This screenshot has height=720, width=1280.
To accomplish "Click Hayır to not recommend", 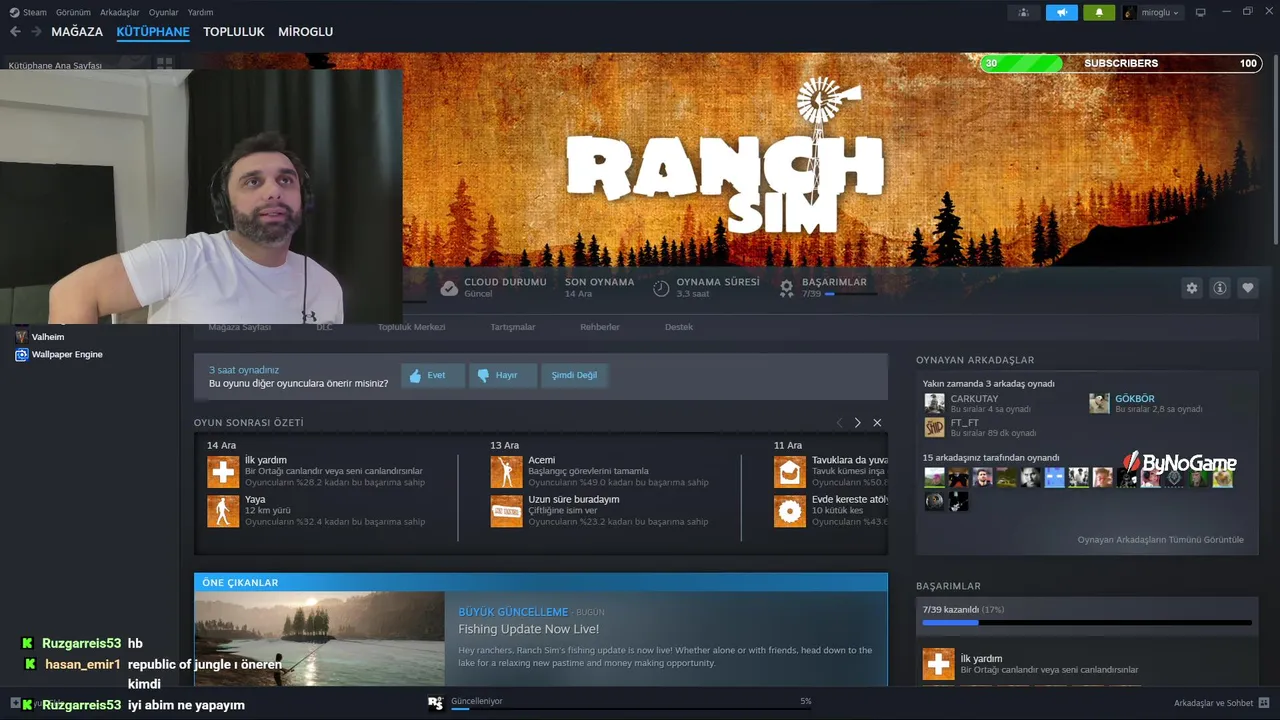I will coord(503,375).
